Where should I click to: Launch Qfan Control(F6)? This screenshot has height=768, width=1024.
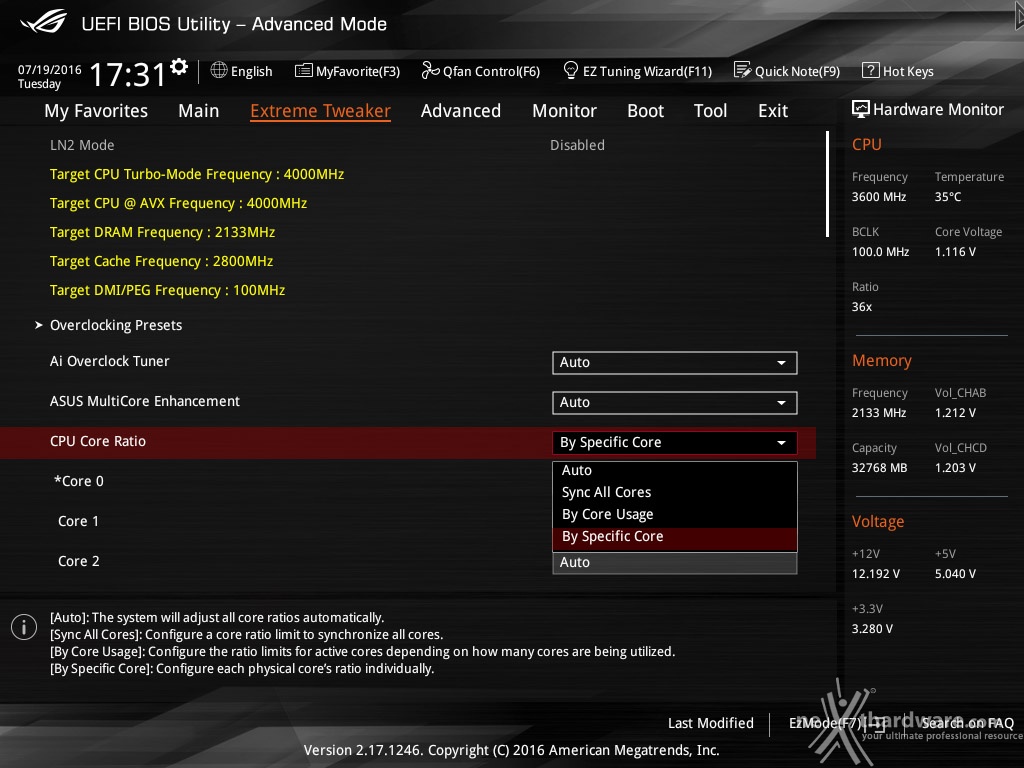point(481,71)
